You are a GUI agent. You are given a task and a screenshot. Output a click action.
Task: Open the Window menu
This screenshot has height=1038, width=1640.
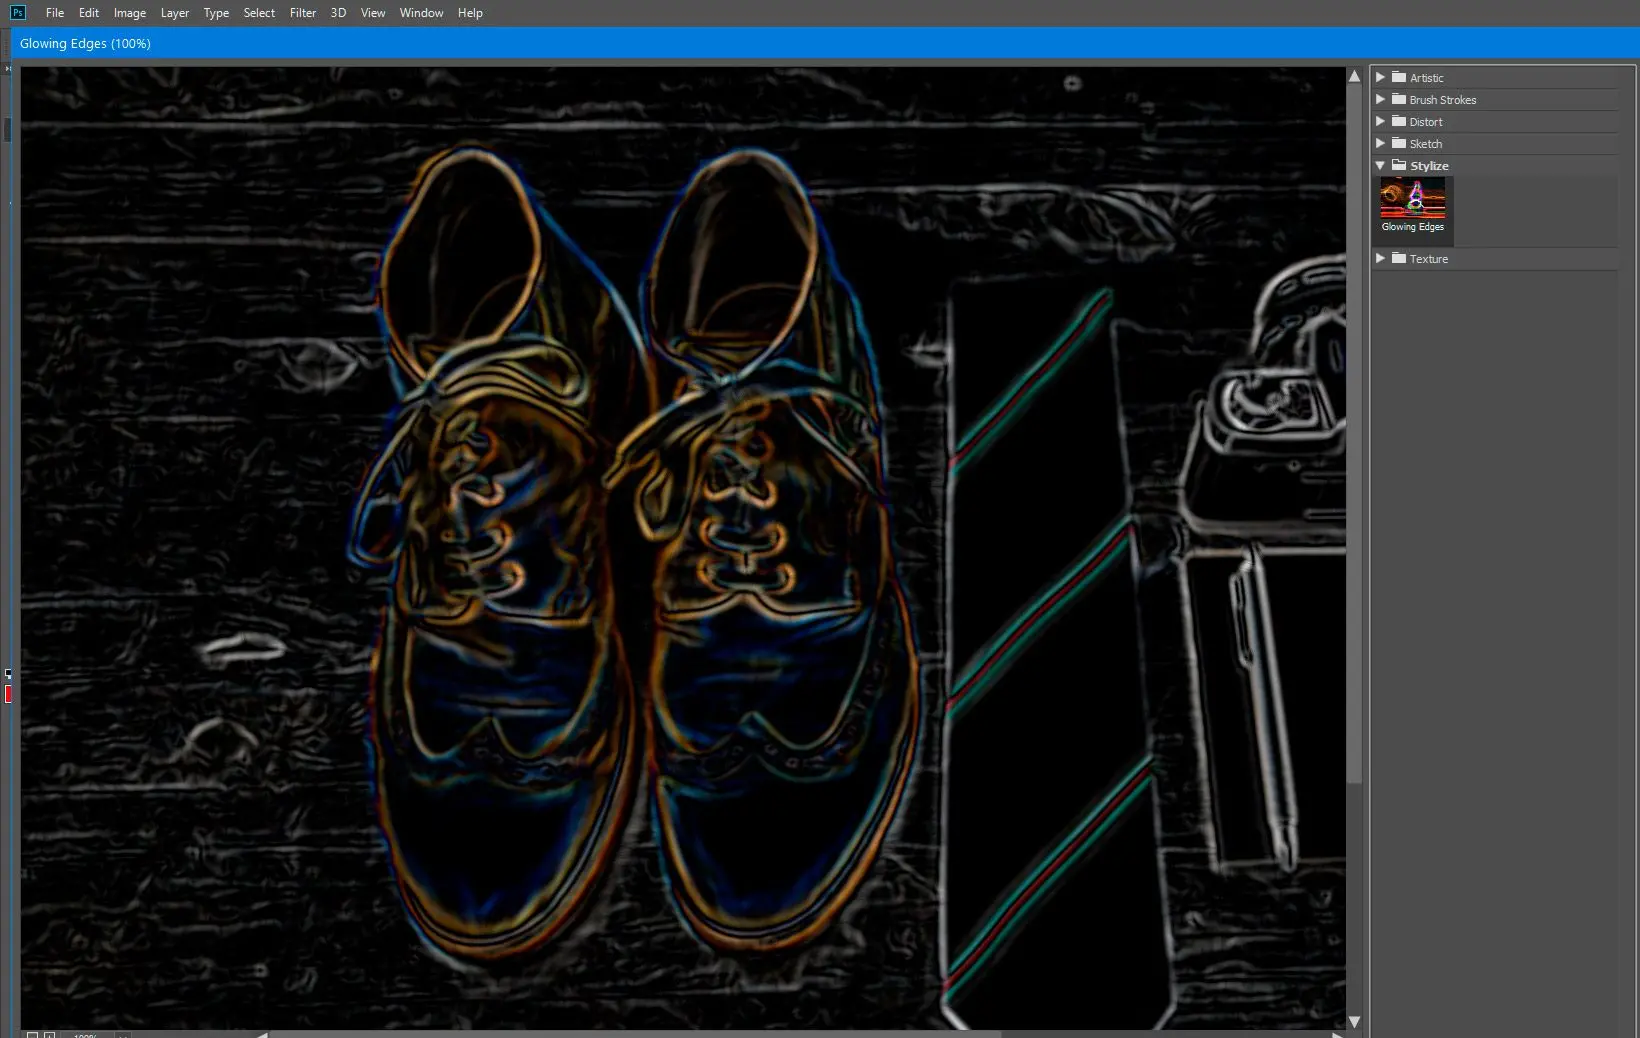(421, 13)
